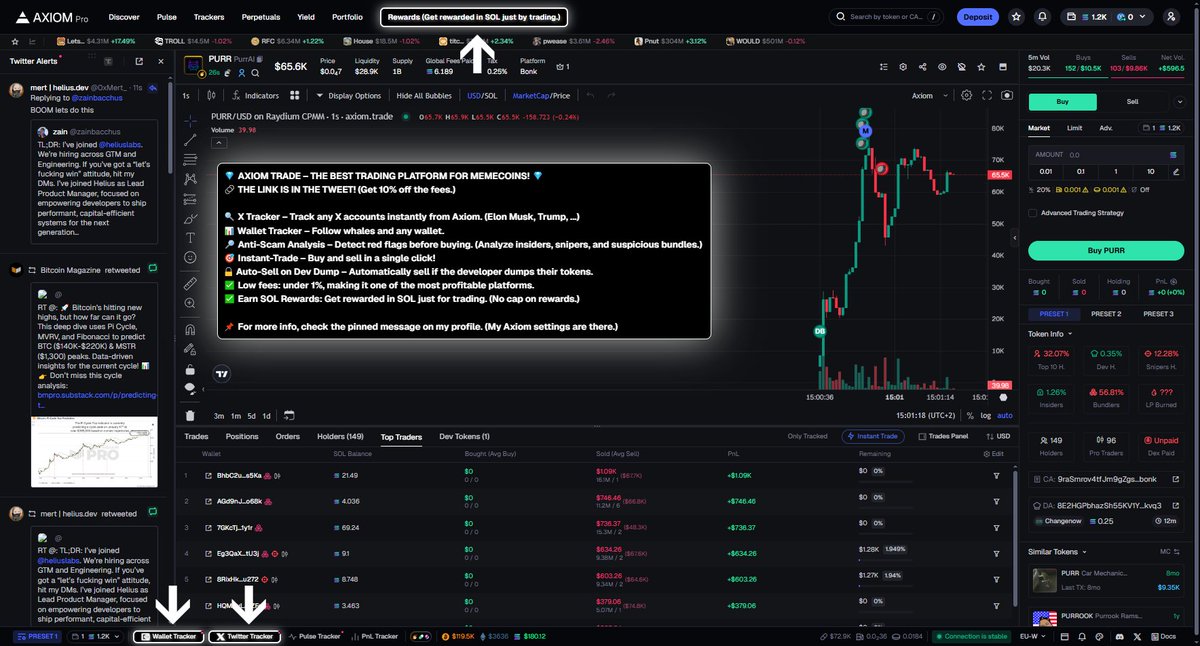Open the Wallet Tracker
This screenshot has height=646, width=1200.
pos(169,636)
